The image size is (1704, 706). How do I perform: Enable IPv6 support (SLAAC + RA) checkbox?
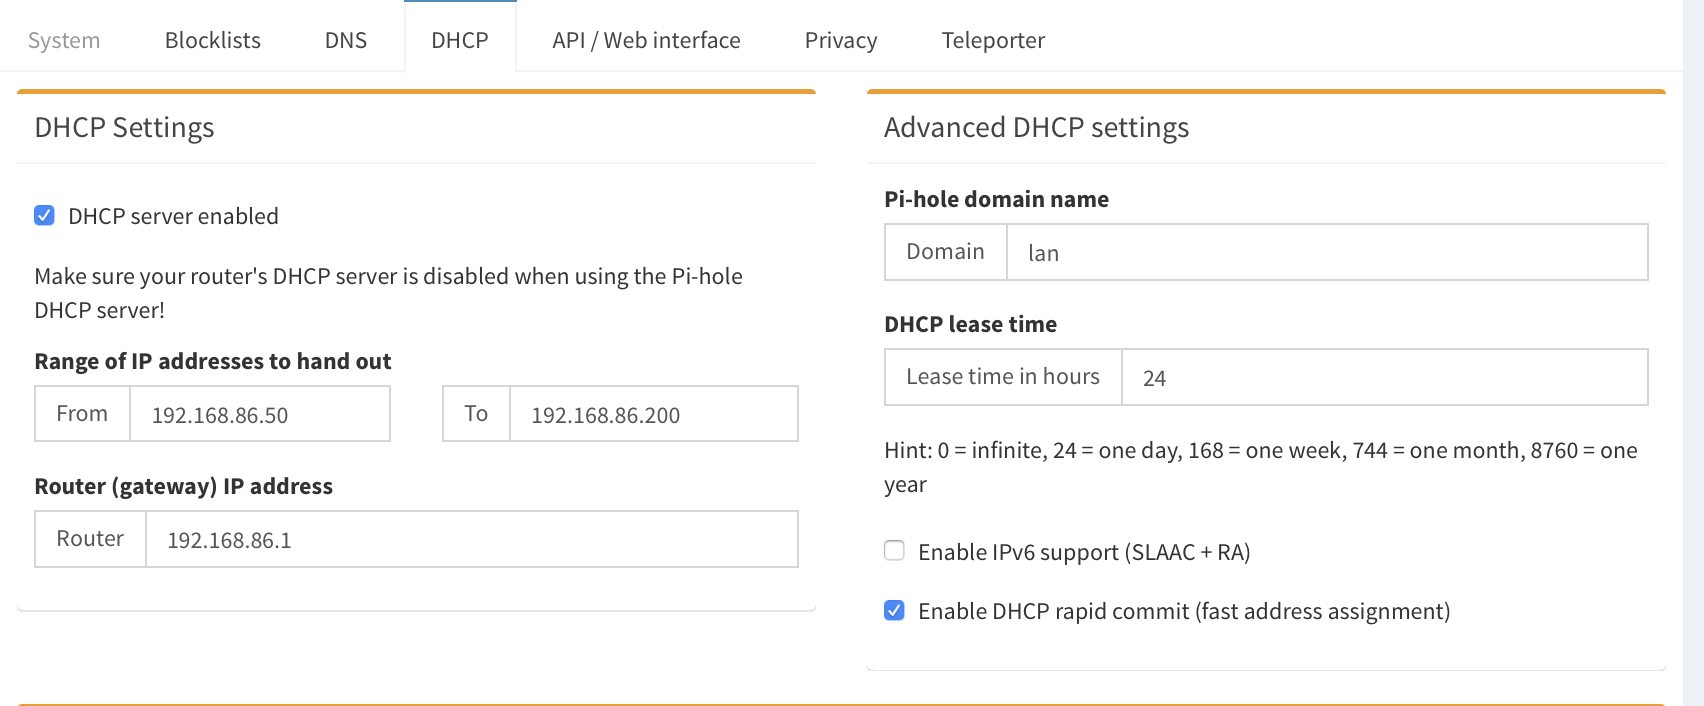894,550
